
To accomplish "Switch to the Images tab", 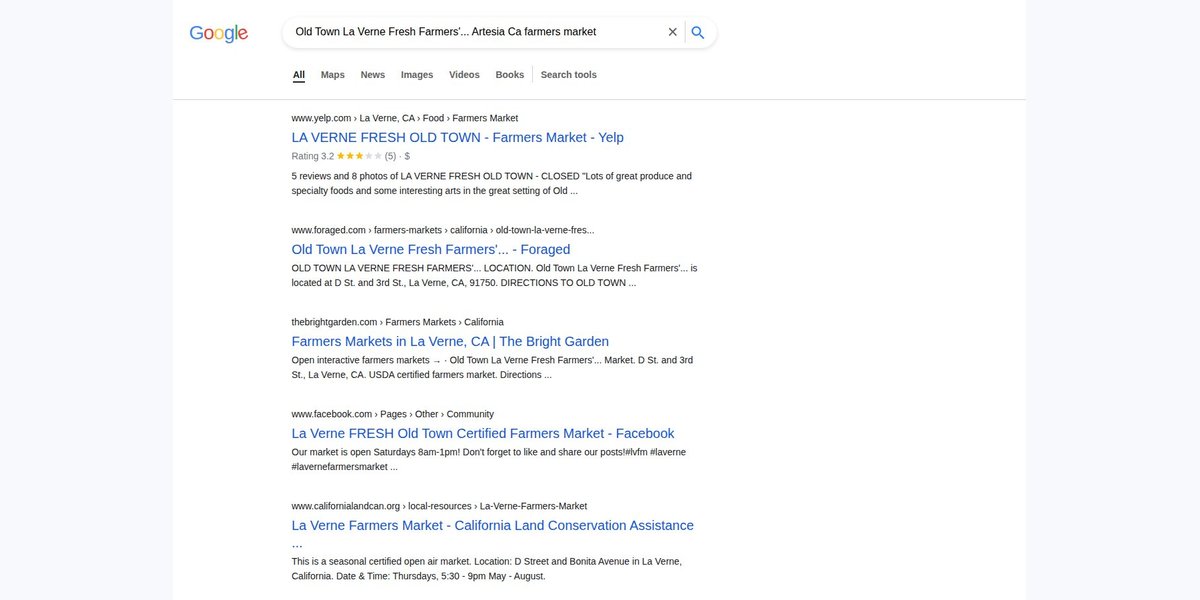I will tap(417, 75).
